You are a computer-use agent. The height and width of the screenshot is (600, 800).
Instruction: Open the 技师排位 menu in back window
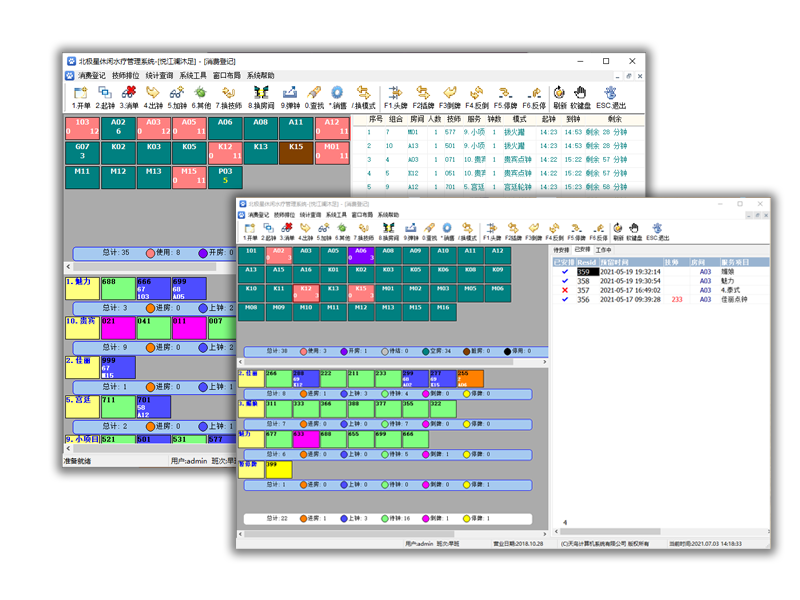click(126, 76)
